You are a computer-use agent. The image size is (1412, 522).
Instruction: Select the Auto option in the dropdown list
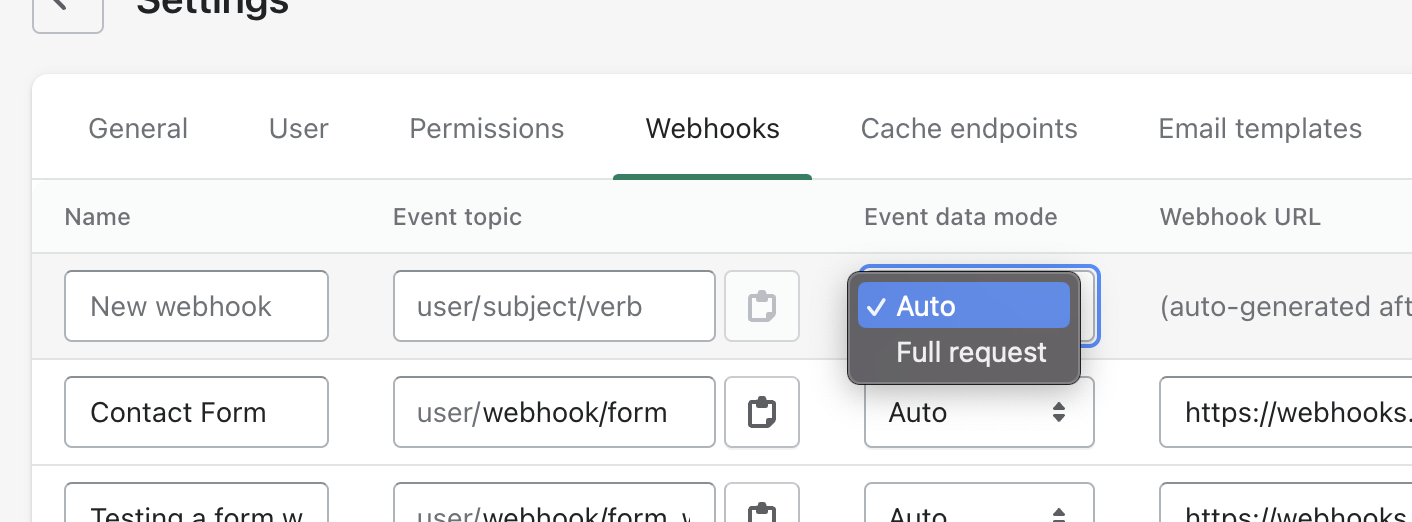[963, 306]
